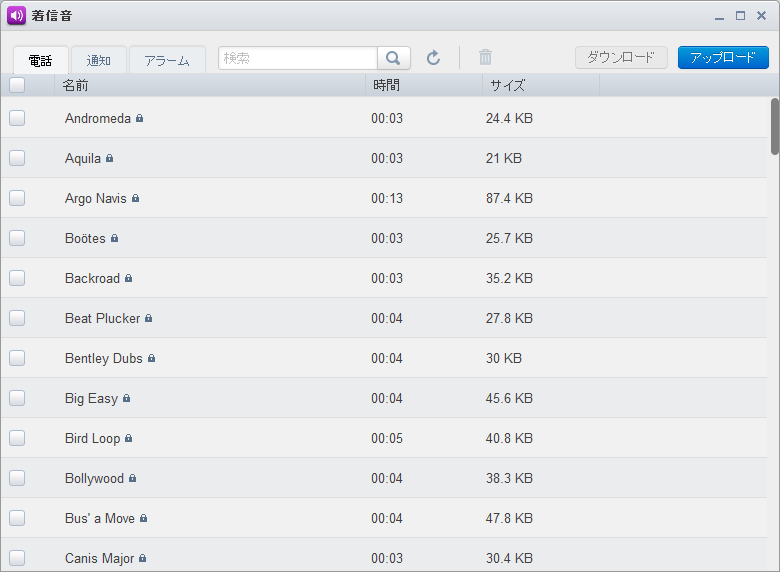Click the vertical scrollbar thumb
The image size is (780, 572).
click(775, 127)
